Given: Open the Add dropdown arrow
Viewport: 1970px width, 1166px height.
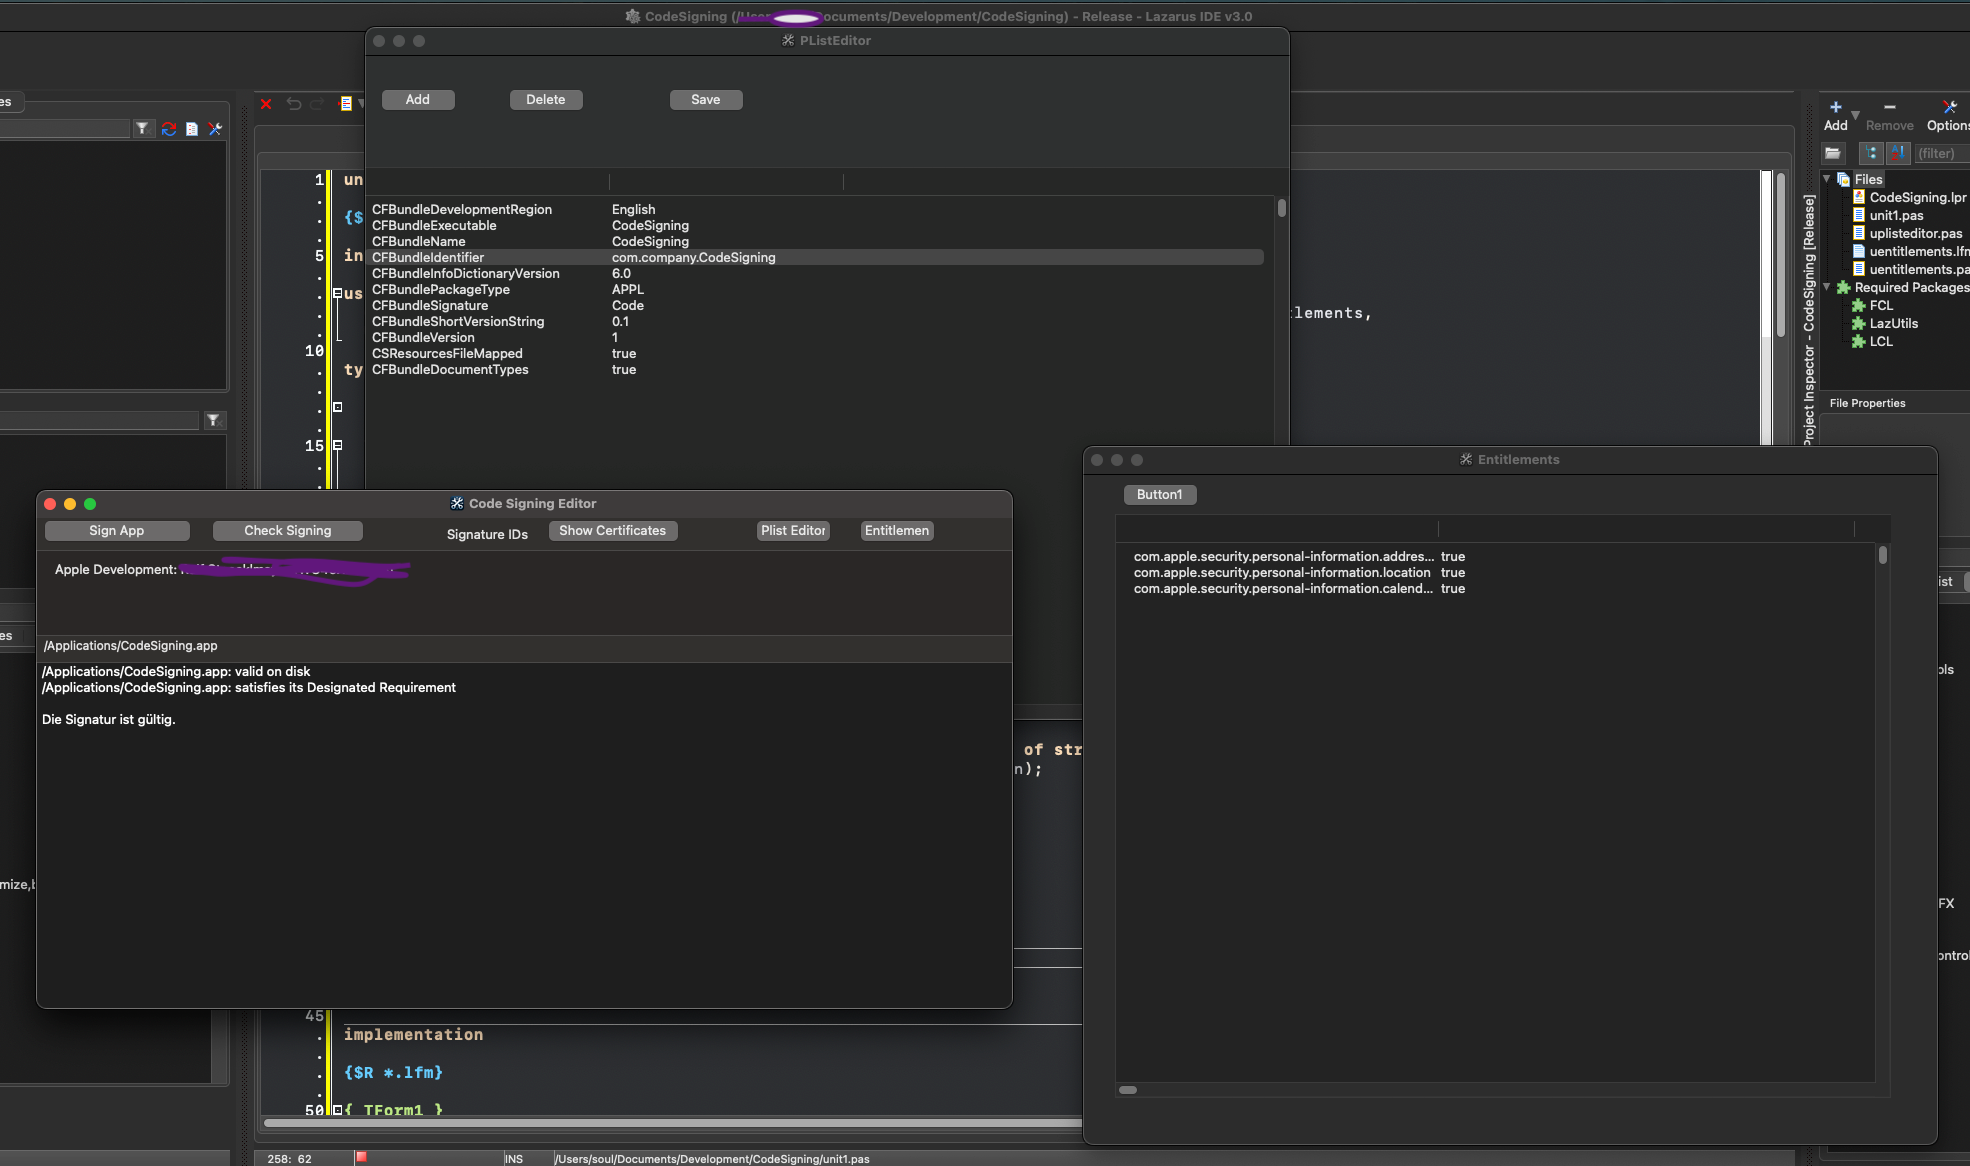Looking at the screenshot, I should [1856, 115].
